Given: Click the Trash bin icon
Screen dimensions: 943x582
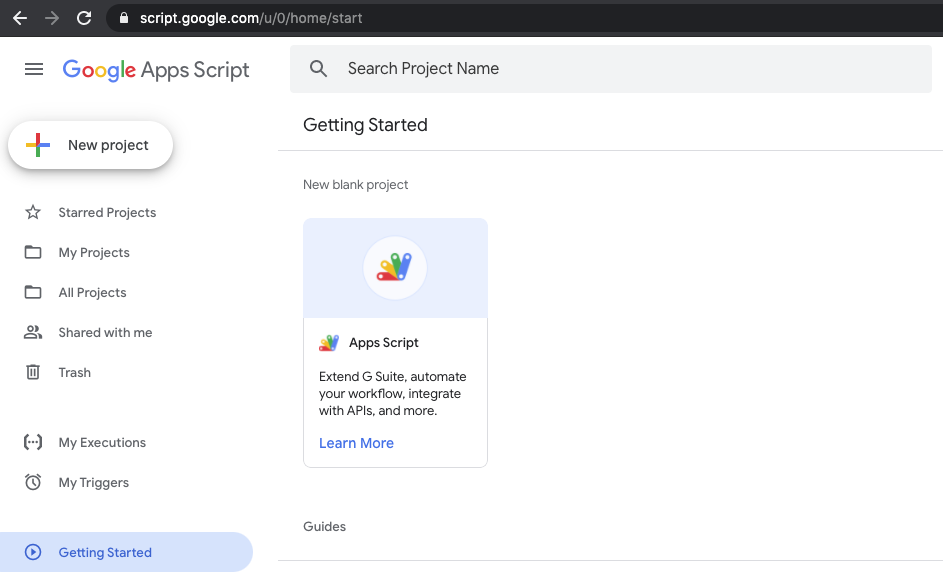Looking at the screenshot, I should tap(33, 372).
